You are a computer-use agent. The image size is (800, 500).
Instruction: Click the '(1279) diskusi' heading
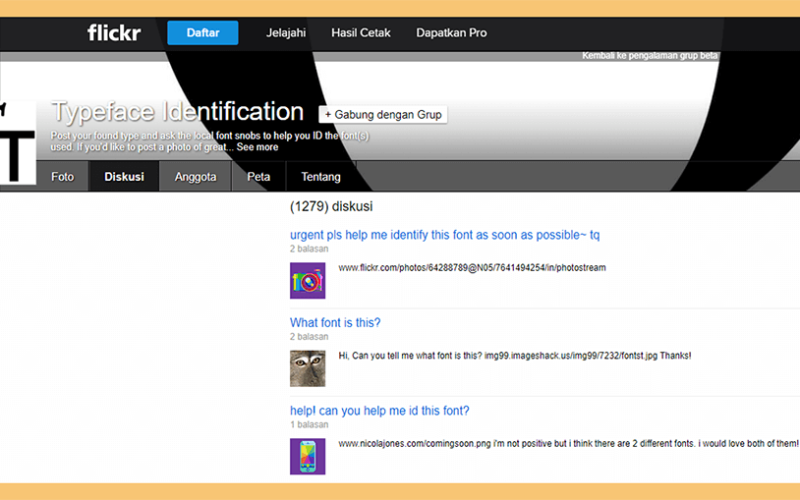[331, 206]
